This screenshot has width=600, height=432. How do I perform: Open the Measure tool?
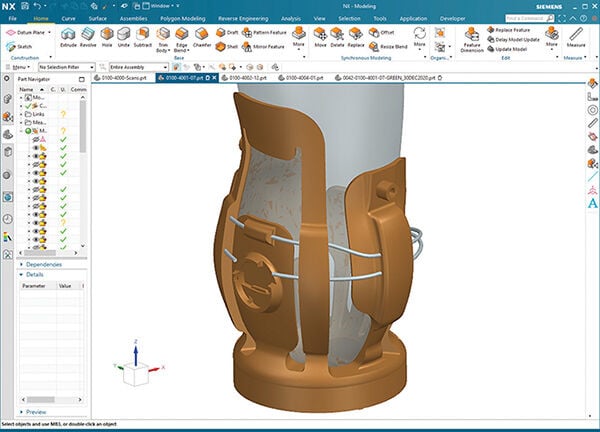click(x=576, y=38)
